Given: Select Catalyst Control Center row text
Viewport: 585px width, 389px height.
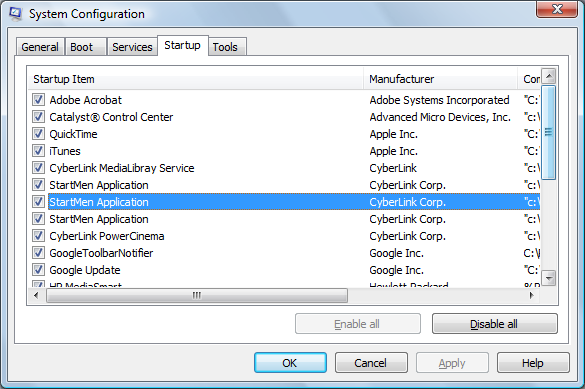Looking at the screenshot, I should (x=112, y=117).
